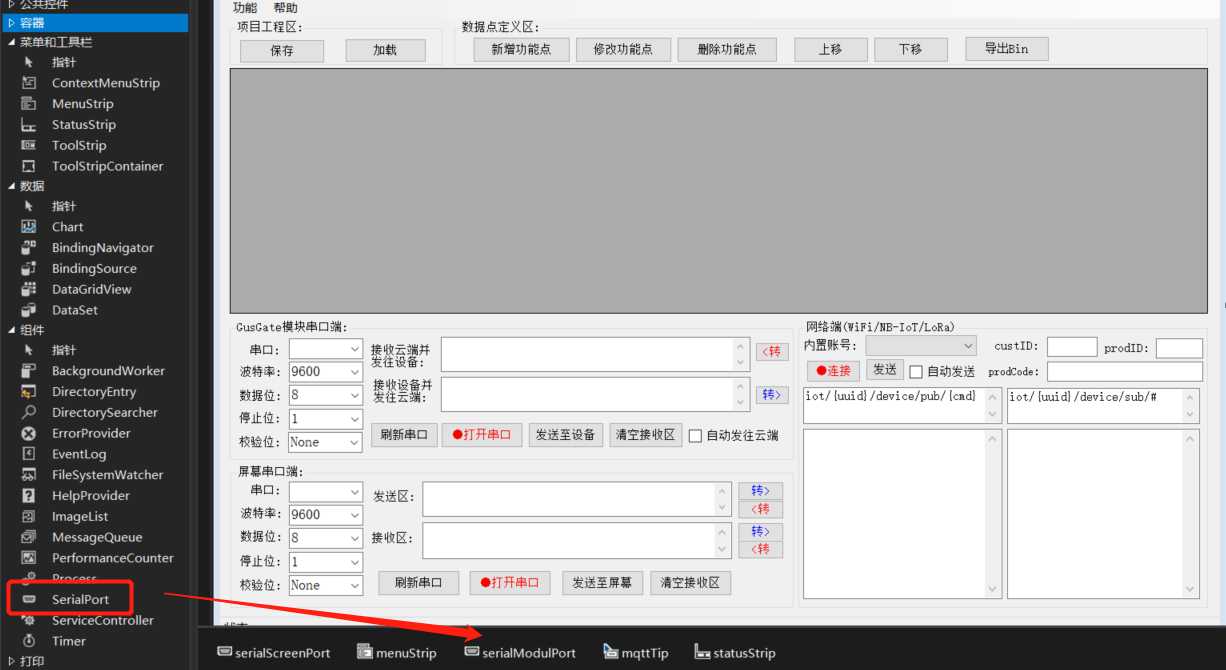Open the 功能 menu

click(x=245, y=8)
